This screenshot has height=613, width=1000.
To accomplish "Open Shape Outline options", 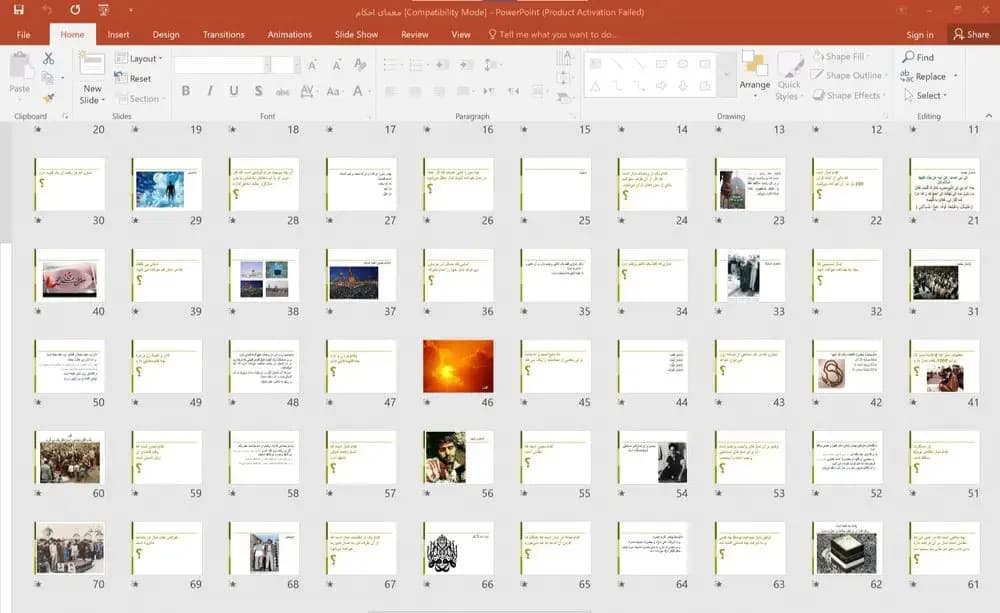I will click(847, 75).
